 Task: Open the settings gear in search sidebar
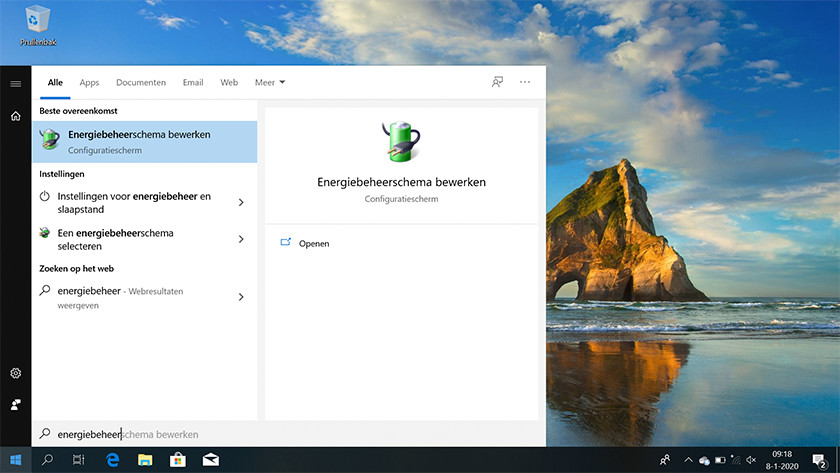pos(16,373)
